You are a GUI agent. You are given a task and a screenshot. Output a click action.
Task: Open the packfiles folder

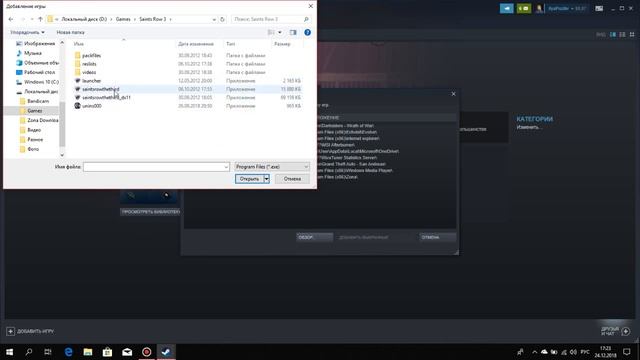[91, 56]
